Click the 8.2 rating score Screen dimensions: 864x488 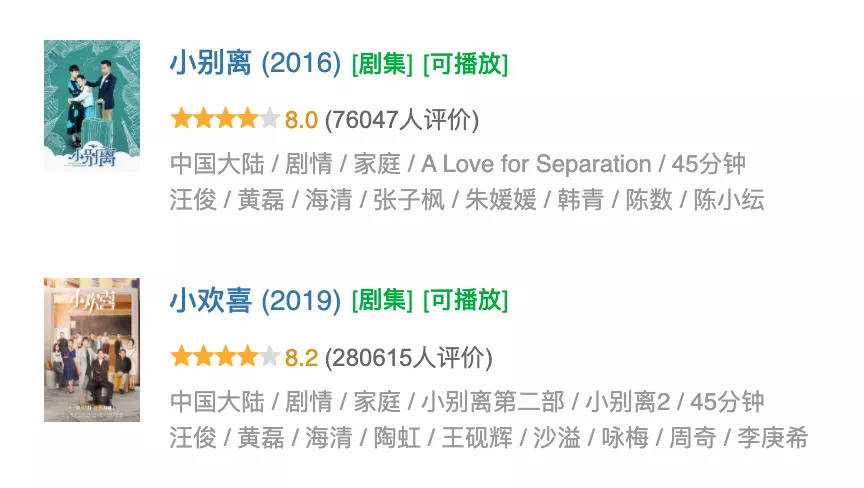pos(301,358)
